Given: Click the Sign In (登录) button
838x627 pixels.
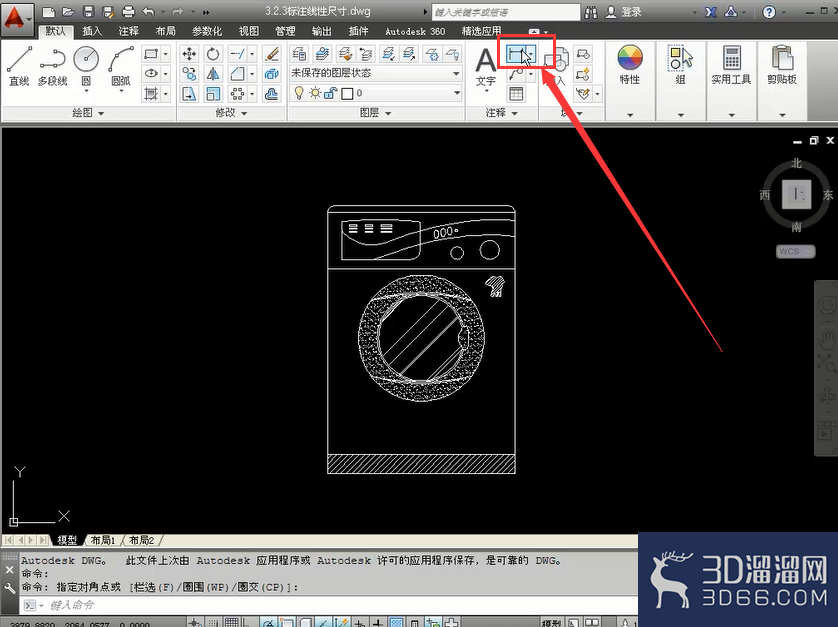Looking at the screenshot, I should click(623, 12).
